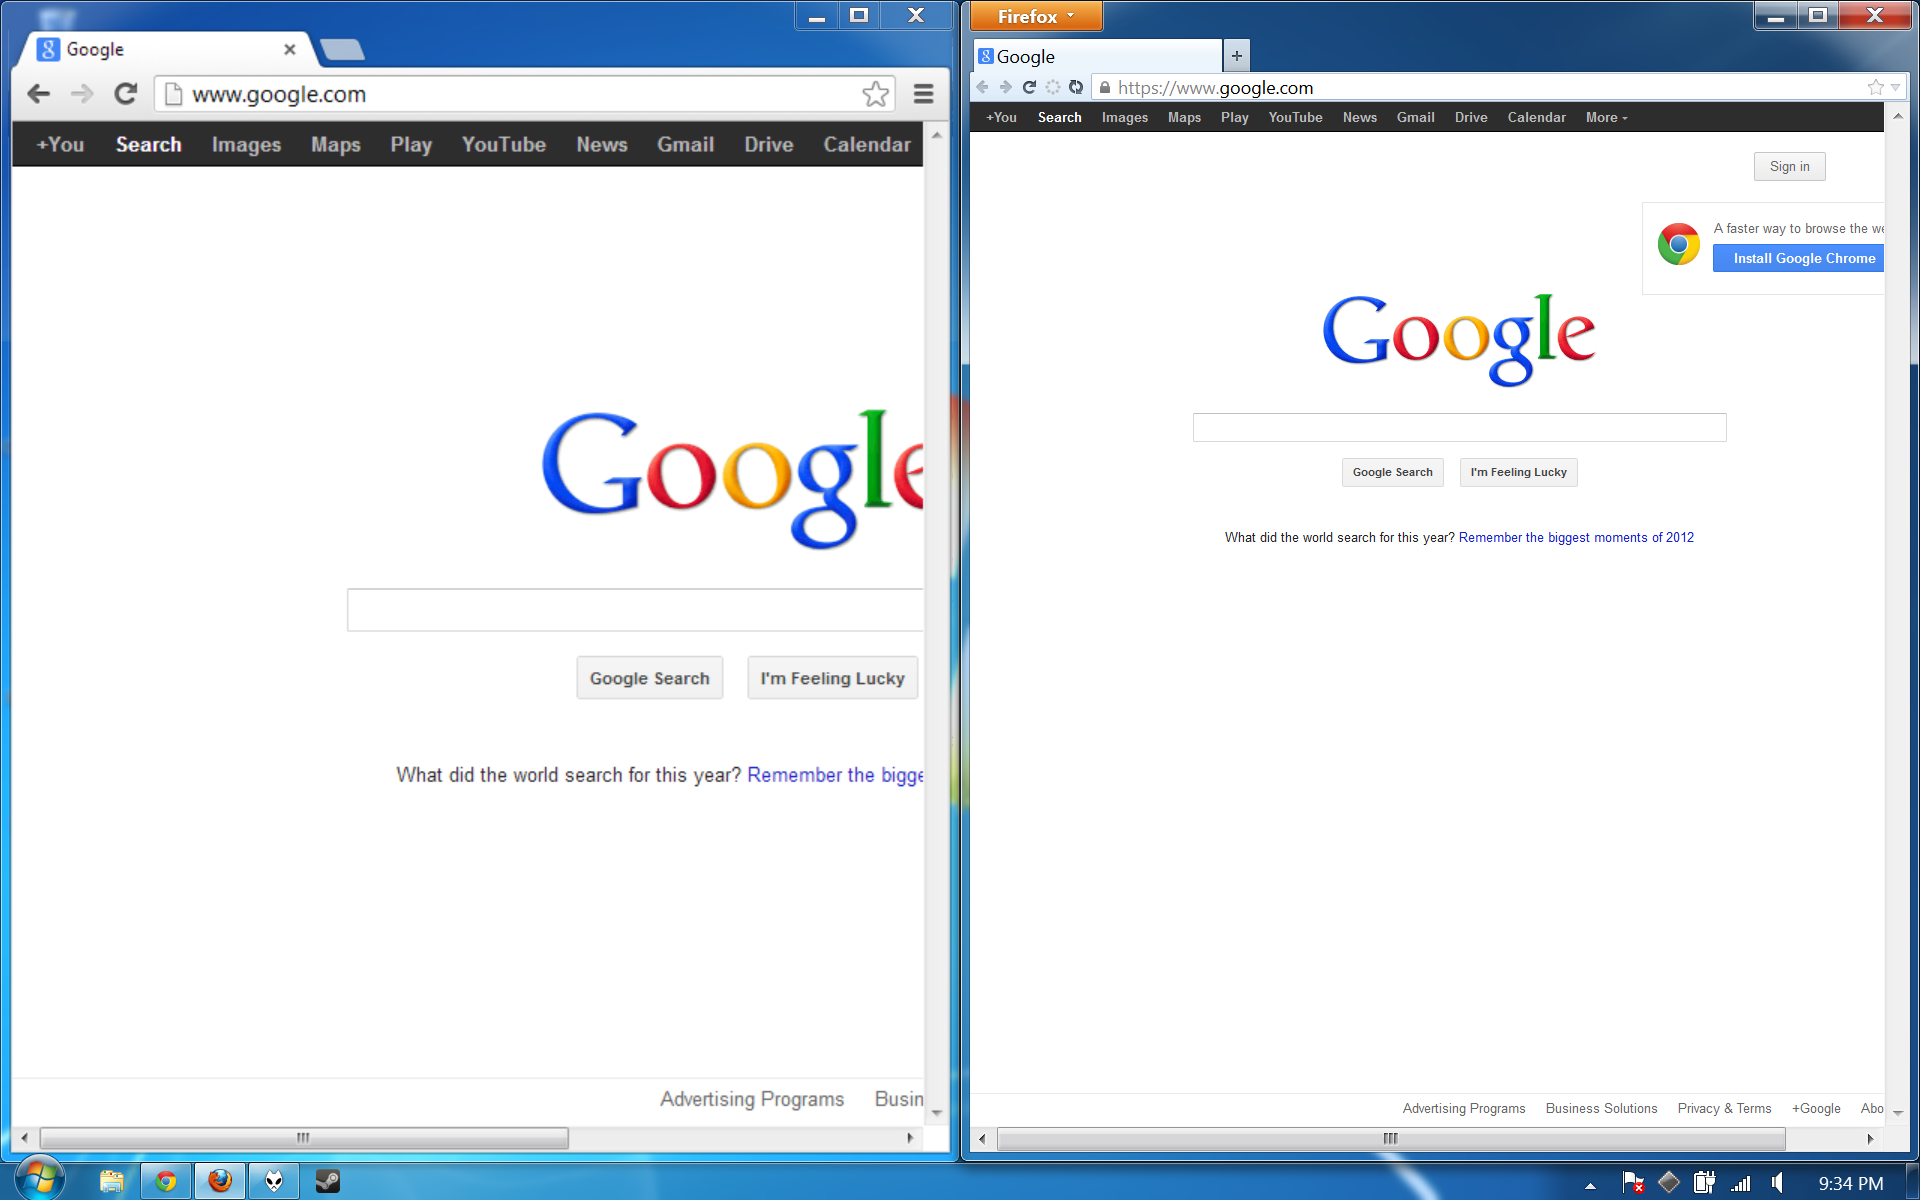This screenshot has width=1920, height=1200.
Task: Open Firefox URL history dropdown arrow
Action: [1896, 87]
